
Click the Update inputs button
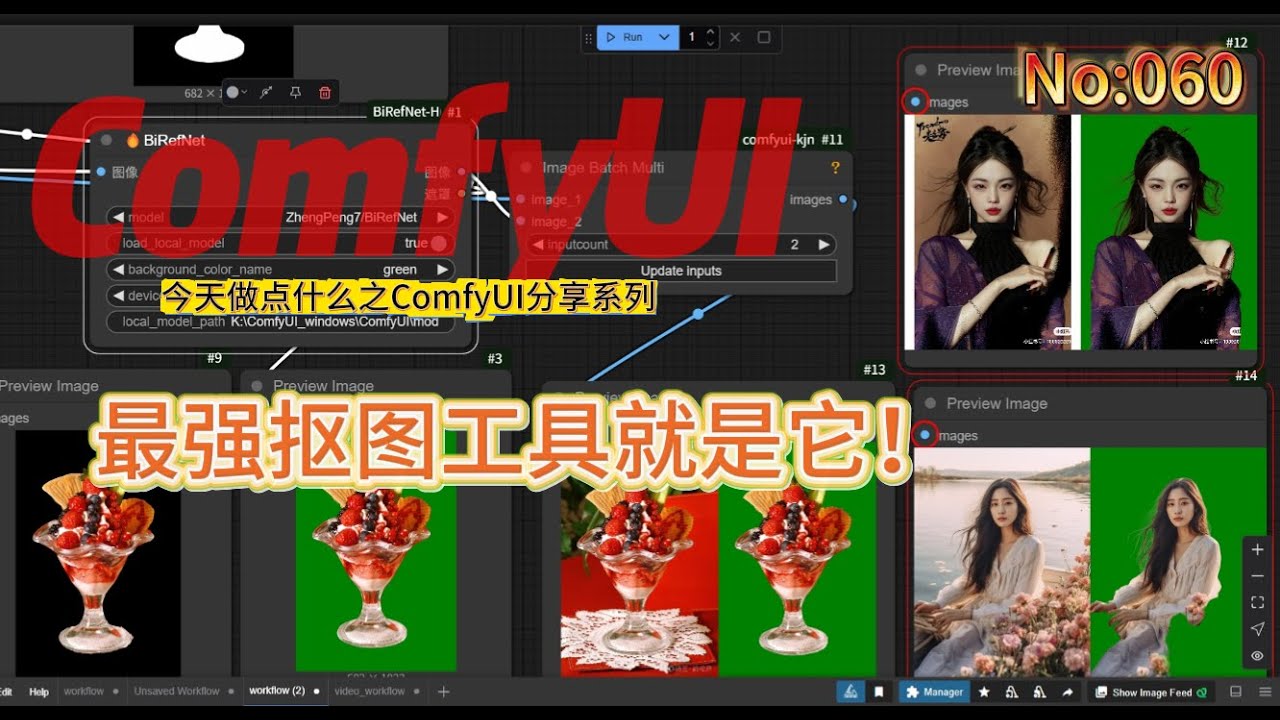click(x=681, y=271)
